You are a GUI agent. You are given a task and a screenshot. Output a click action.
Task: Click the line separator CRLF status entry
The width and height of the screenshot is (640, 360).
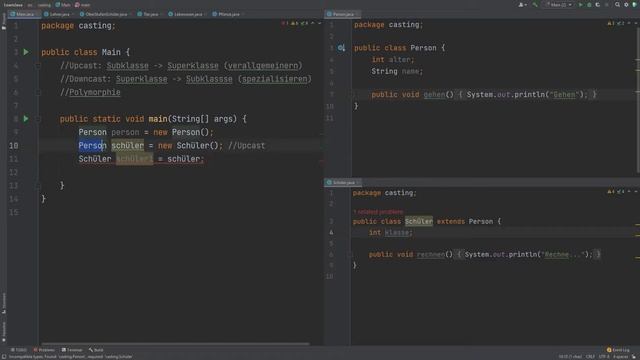(590, 357)
